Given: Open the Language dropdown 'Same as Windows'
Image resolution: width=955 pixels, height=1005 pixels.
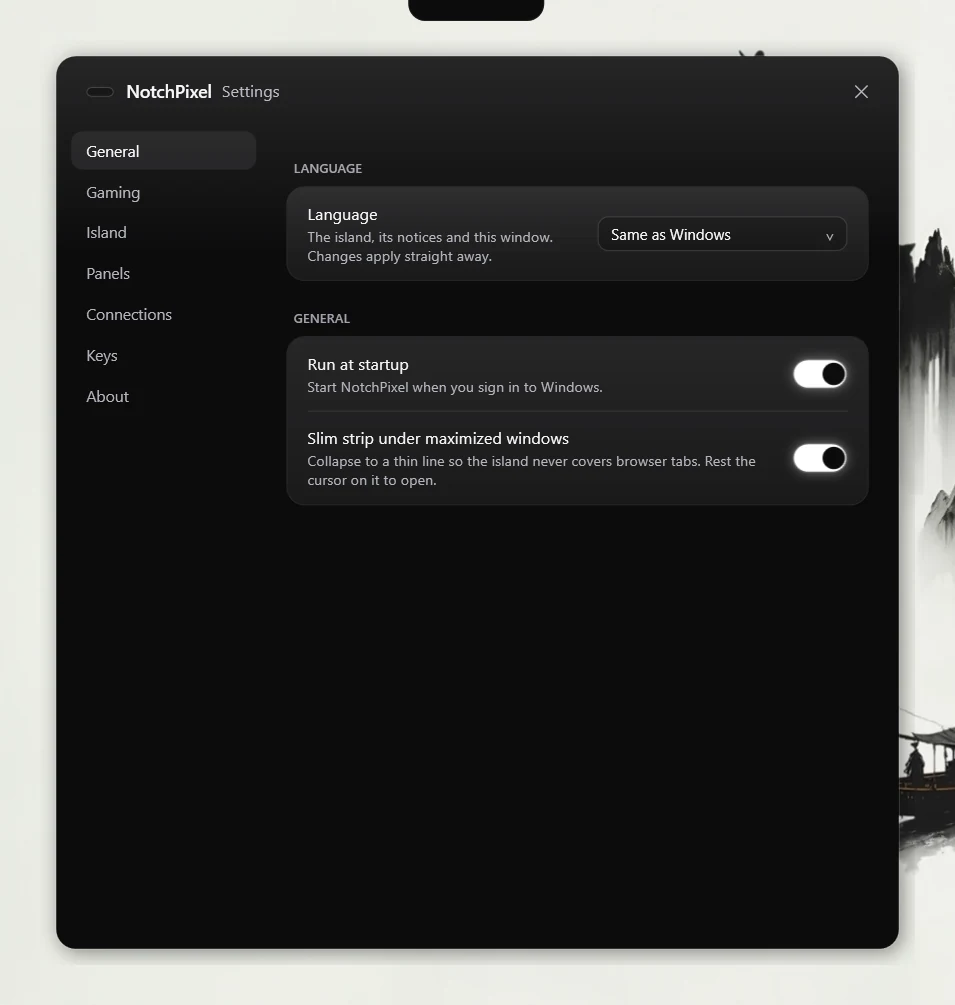Looking at the screenshot, I should point(722,235).
